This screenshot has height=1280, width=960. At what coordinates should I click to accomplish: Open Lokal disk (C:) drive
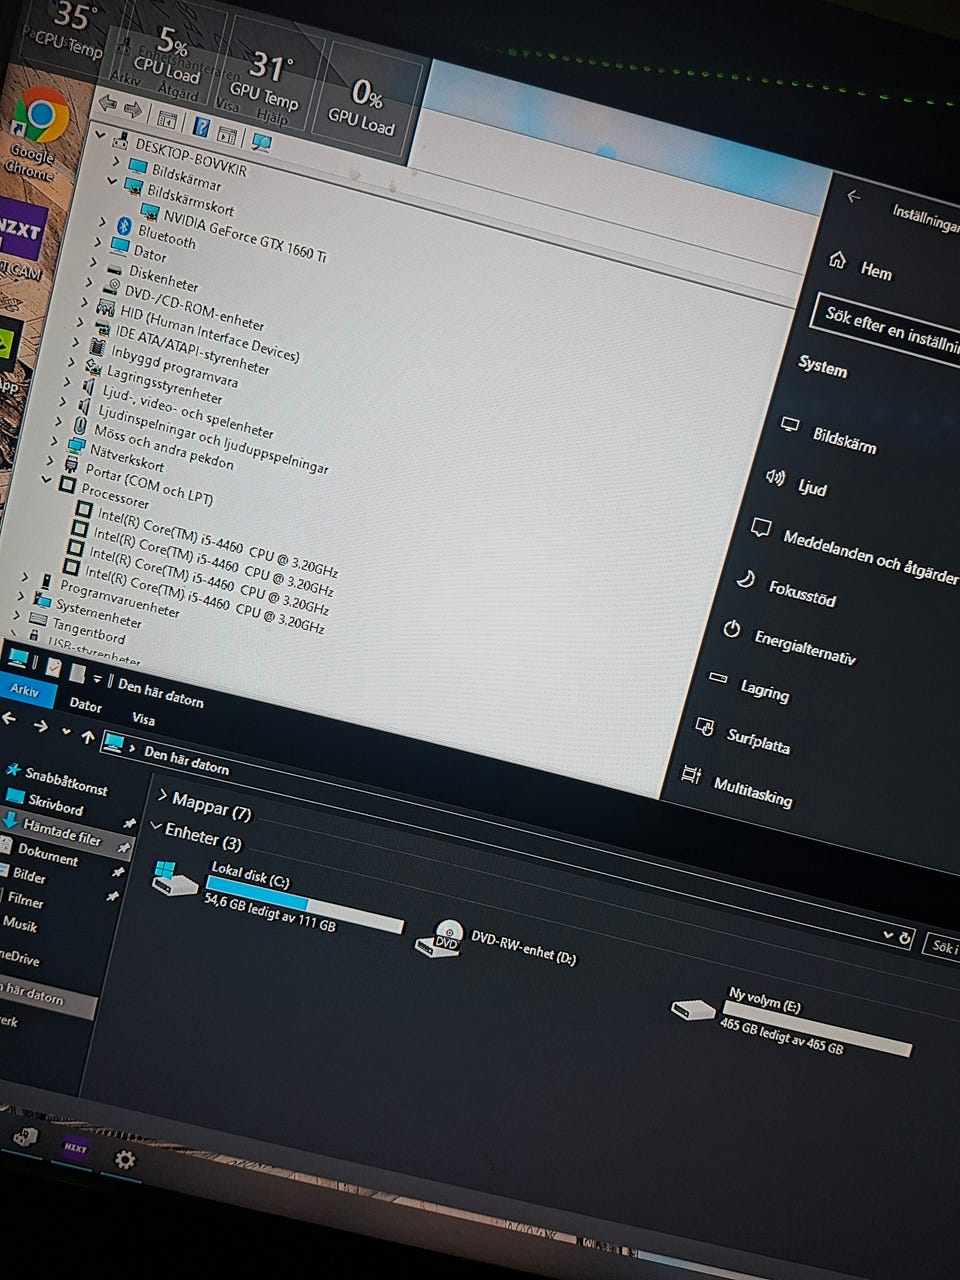(276, 894)
